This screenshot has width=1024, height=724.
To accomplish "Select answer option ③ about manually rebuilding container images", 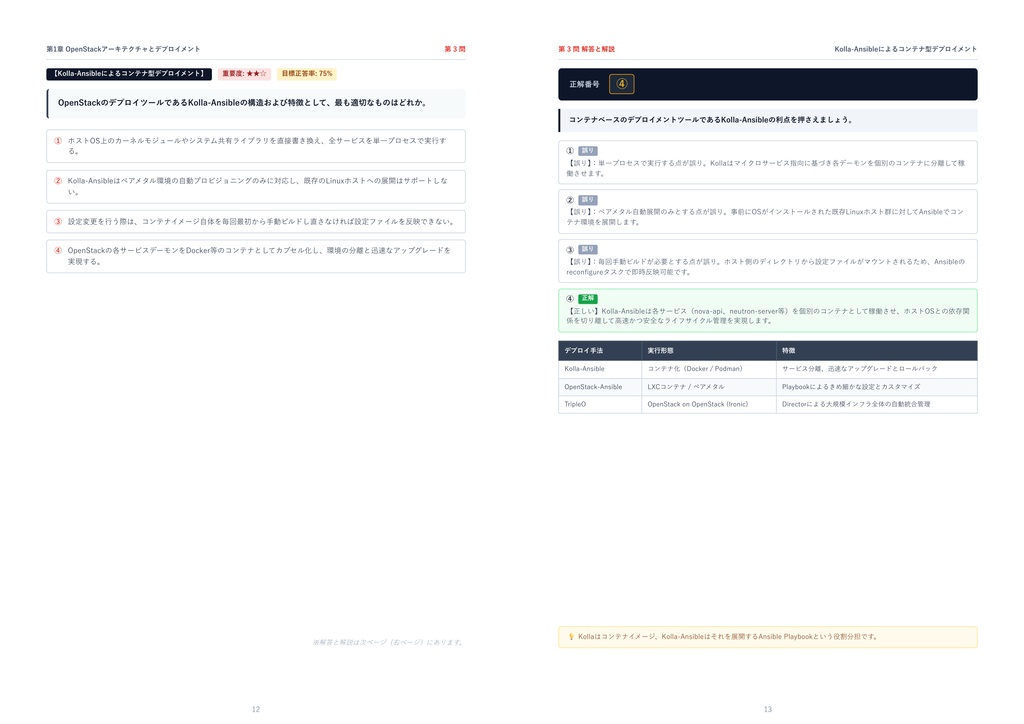I will pos(256,222).
